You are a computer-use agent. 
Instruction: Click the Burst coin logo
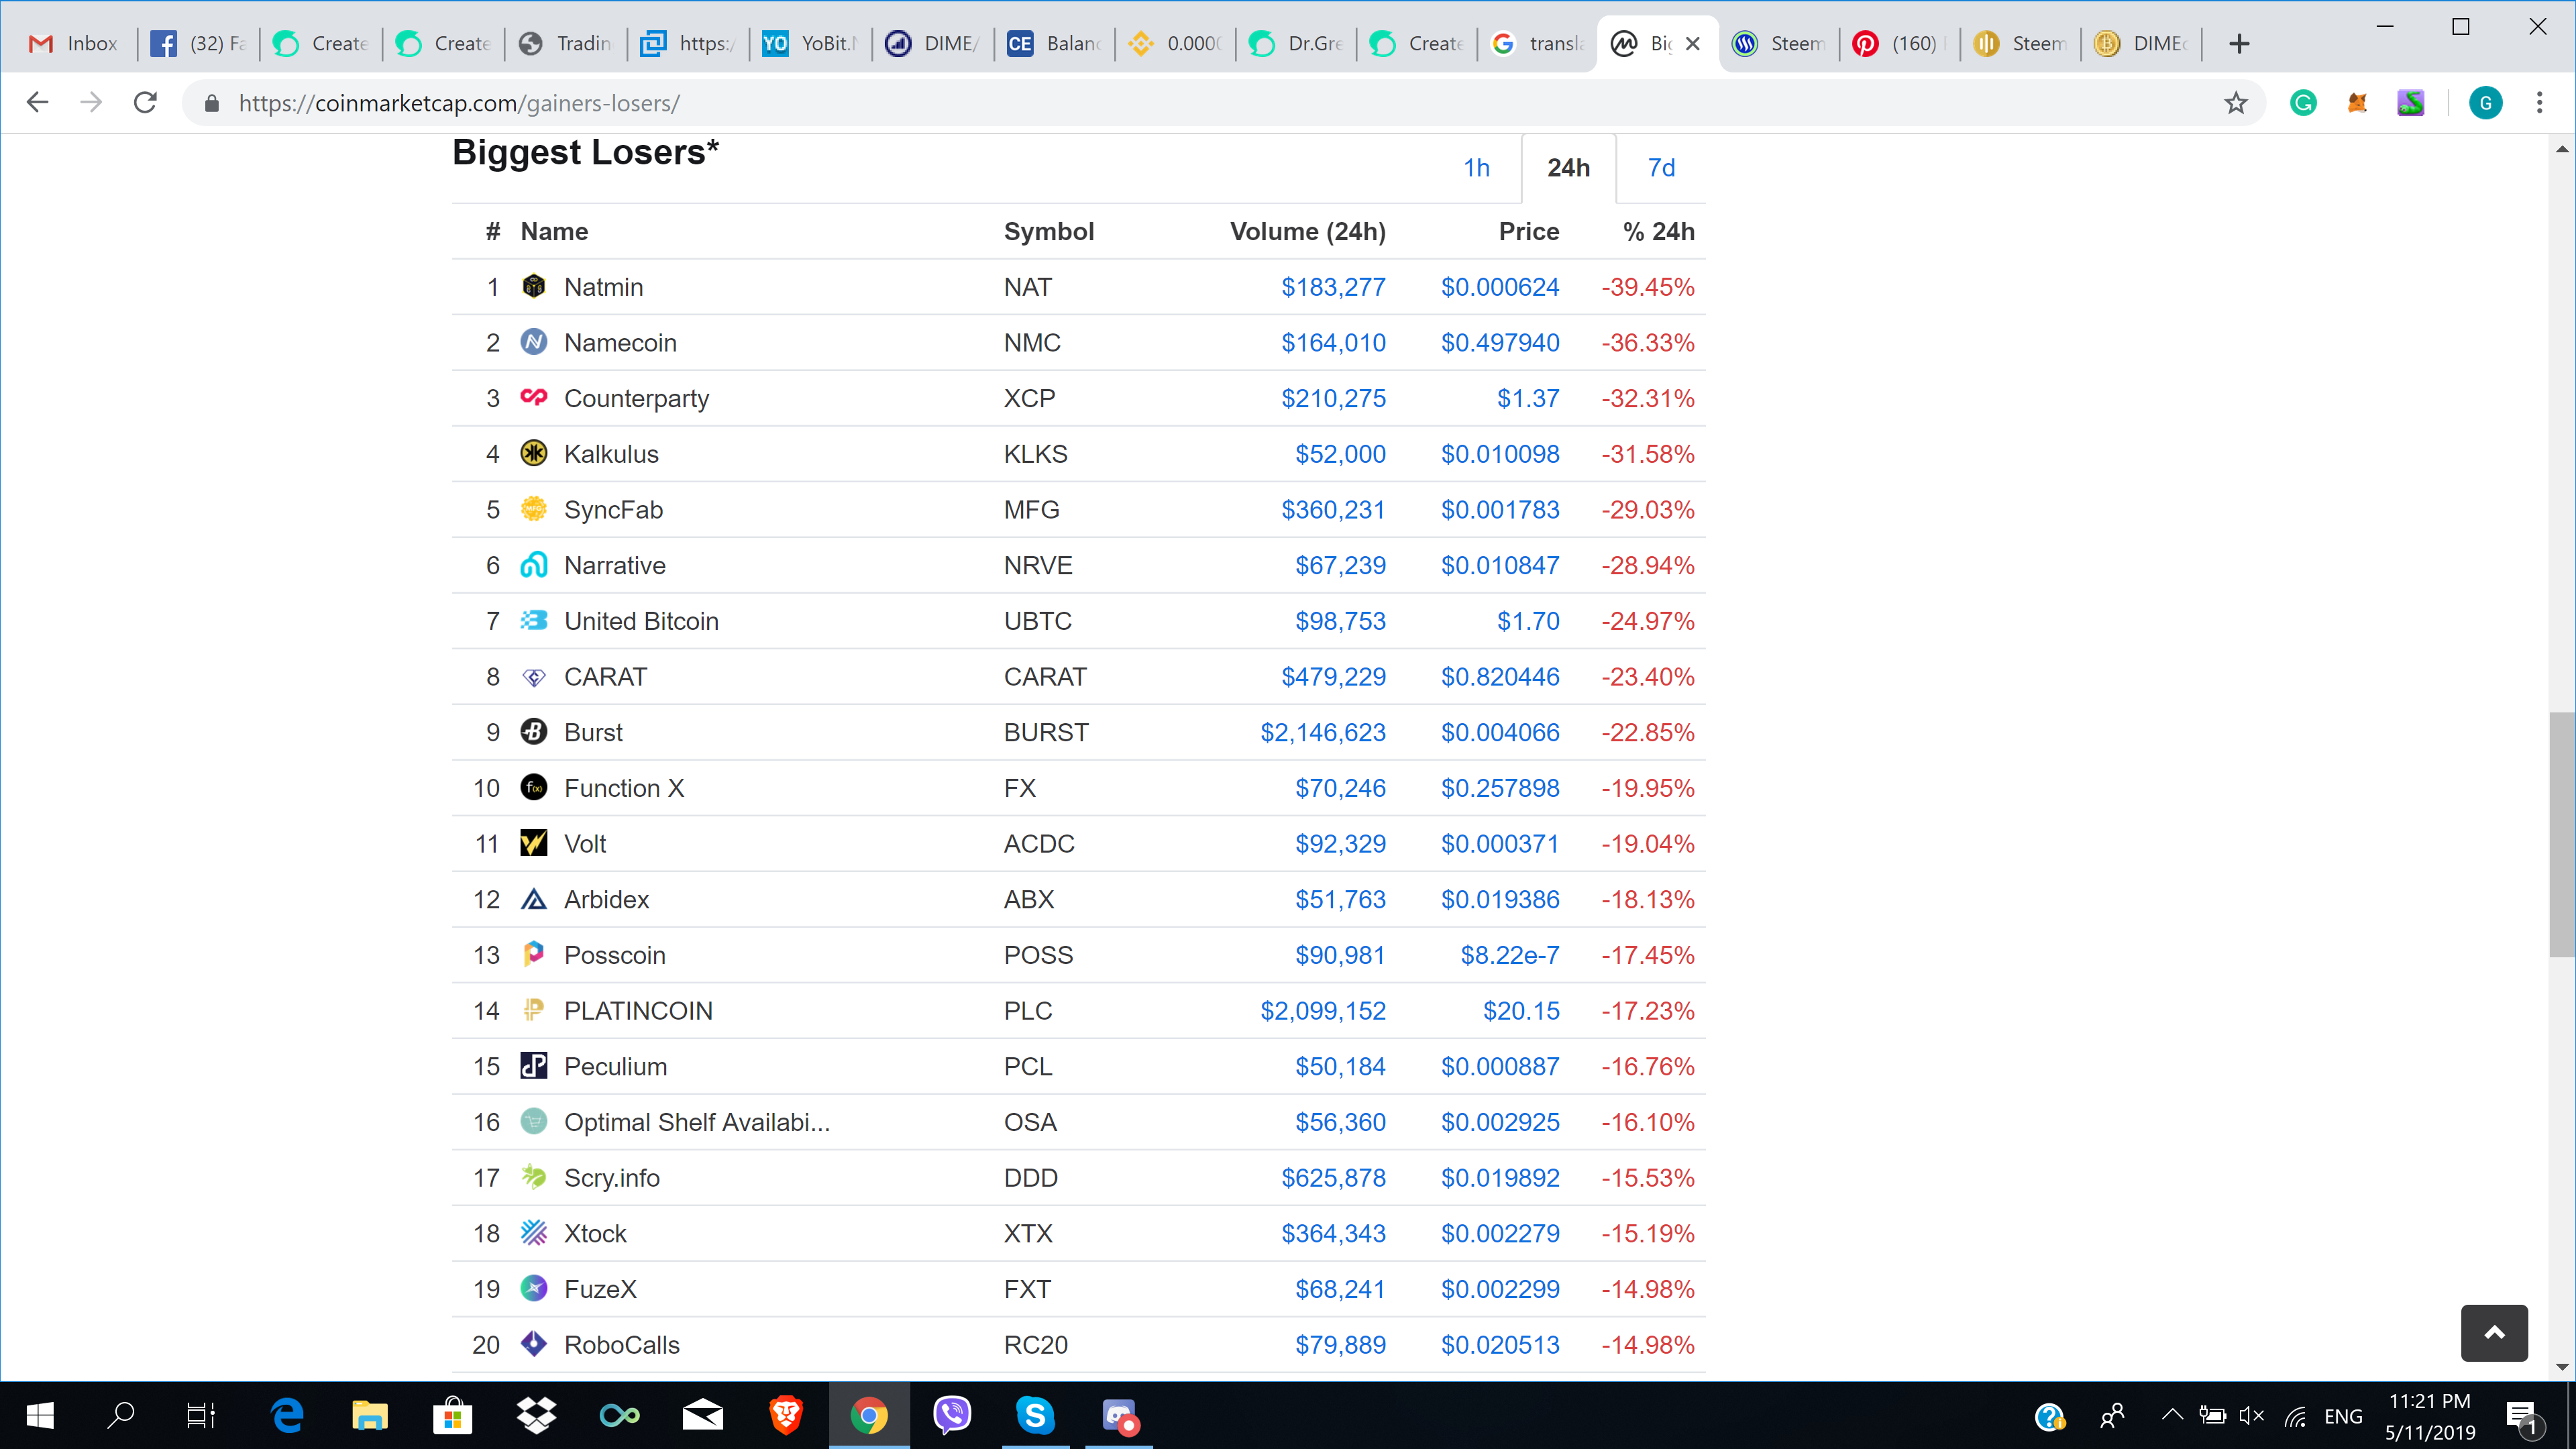534,732
